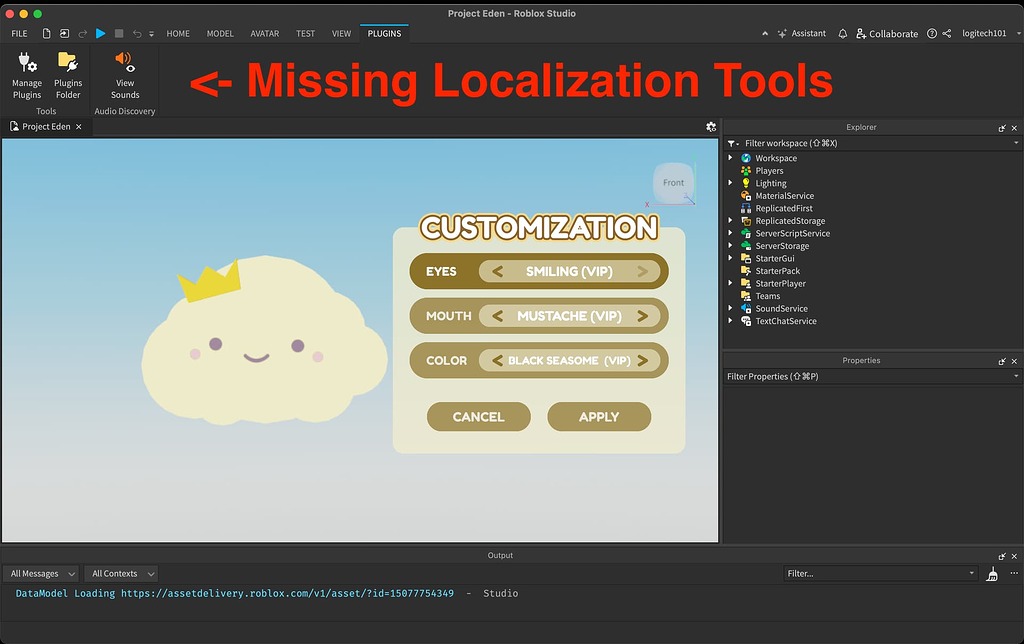The width and height of the screenshot is (1024, 644).
Task: Click the redo arrow in the toolbar
Action: click(82, 33)
